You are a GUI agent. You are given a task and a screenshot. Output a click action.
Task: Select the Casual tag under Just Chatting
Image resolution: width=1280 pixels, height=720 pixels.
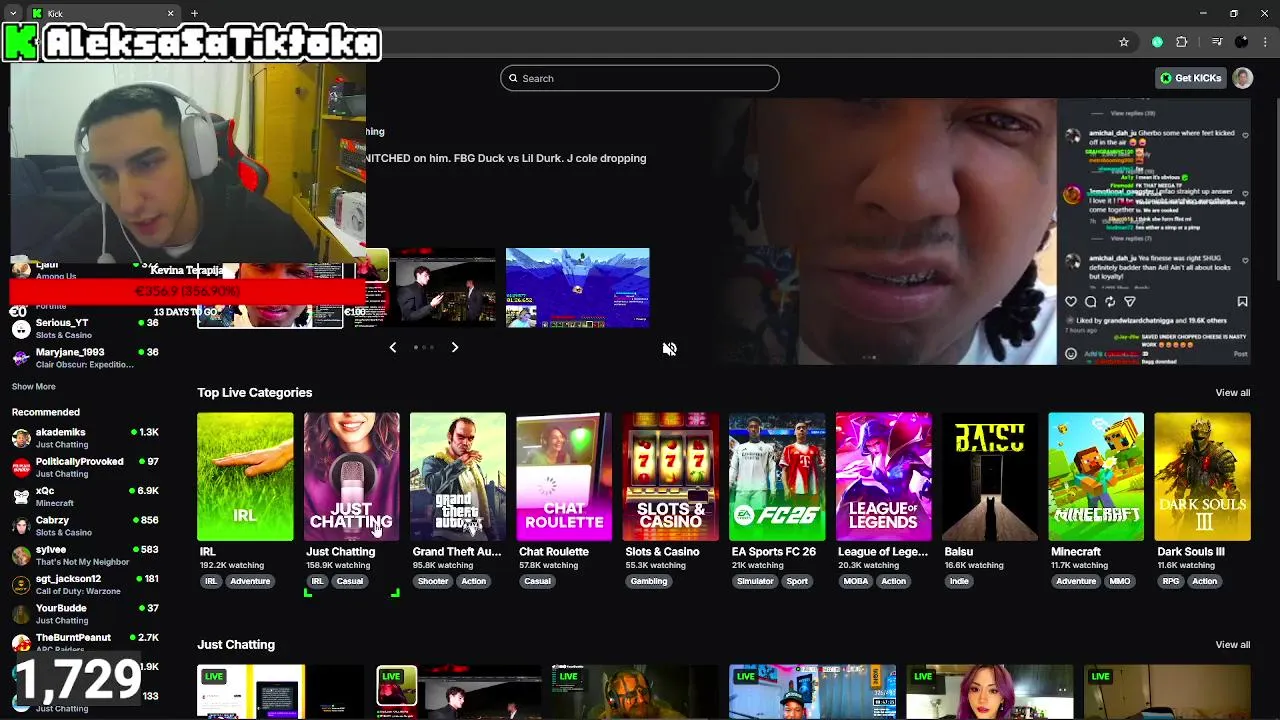[350, 581]
